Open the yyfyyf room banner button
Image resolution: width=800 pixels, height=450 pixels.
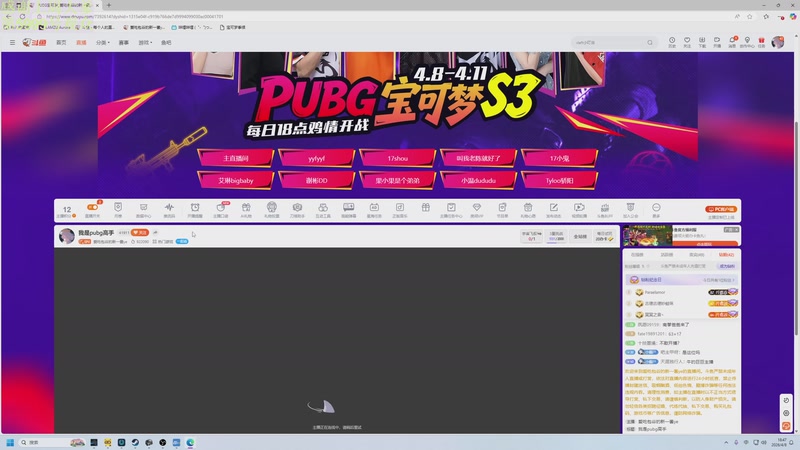point(316,158)
